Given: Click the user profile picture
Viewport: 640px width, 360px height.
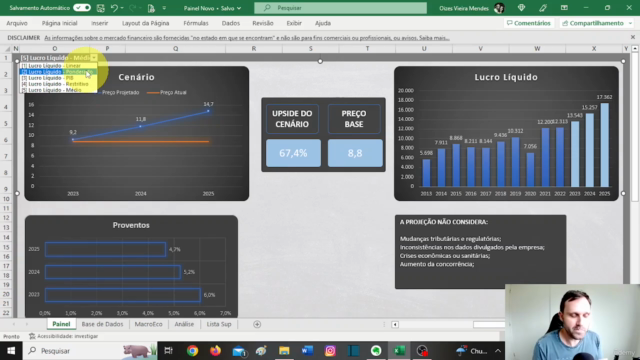Looking at the screenshot, I should click(x=499, y=8).
